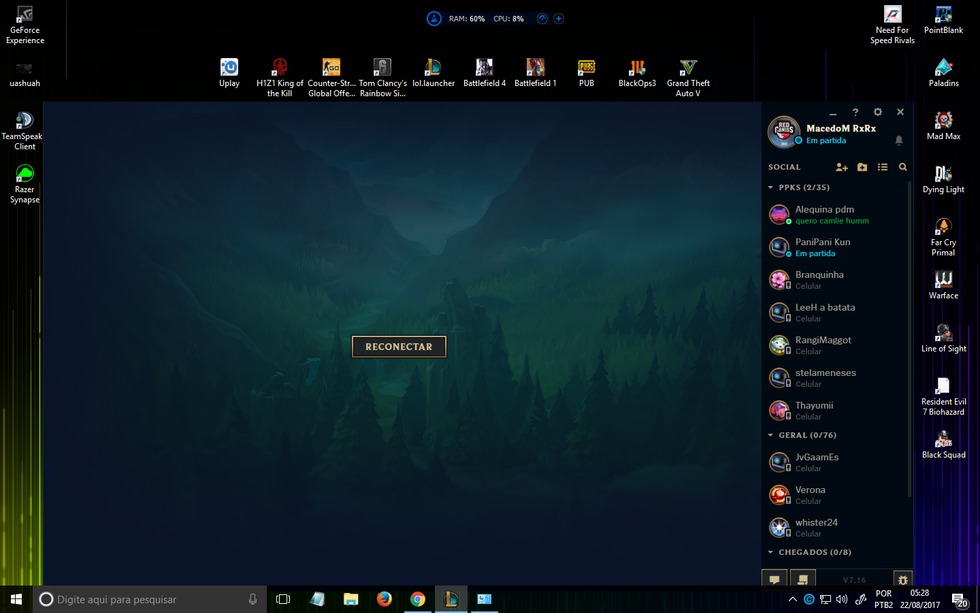Select the Dying Light shortcut

point(943,179)
